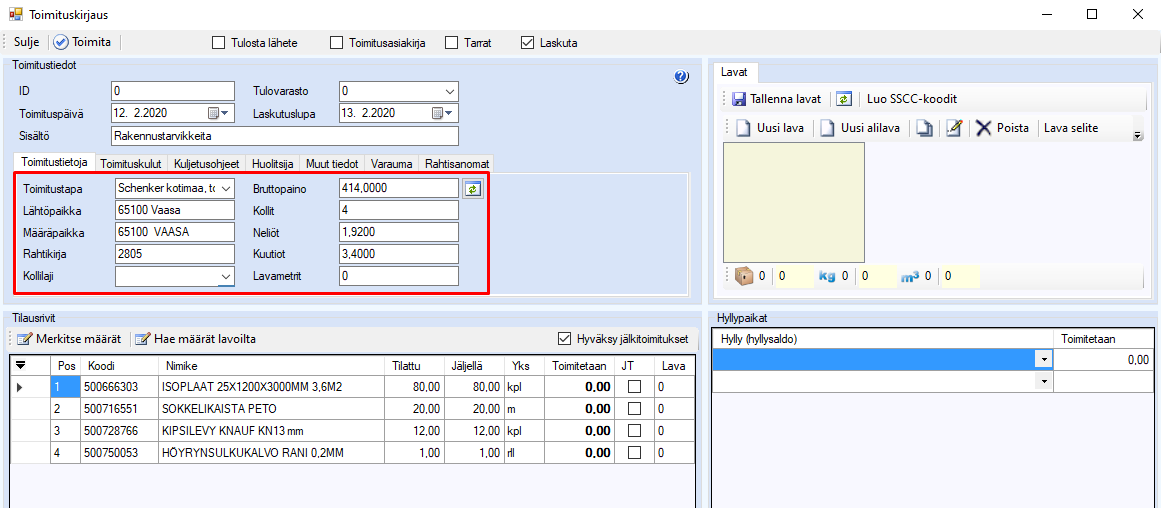Click into the Rahtikirja field

pyautogui.click(x=174, y=254)
